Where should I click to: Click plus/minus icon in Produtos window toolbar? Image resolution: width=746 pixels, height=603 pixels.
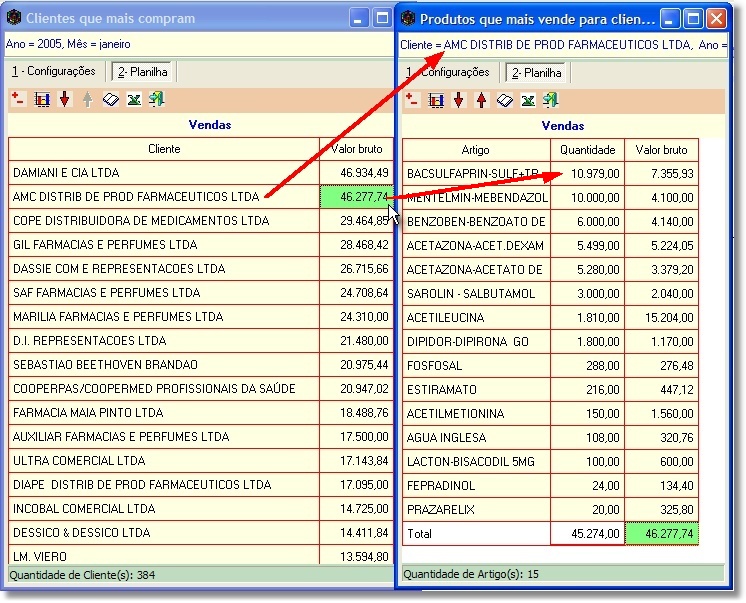tap(412, 100)
